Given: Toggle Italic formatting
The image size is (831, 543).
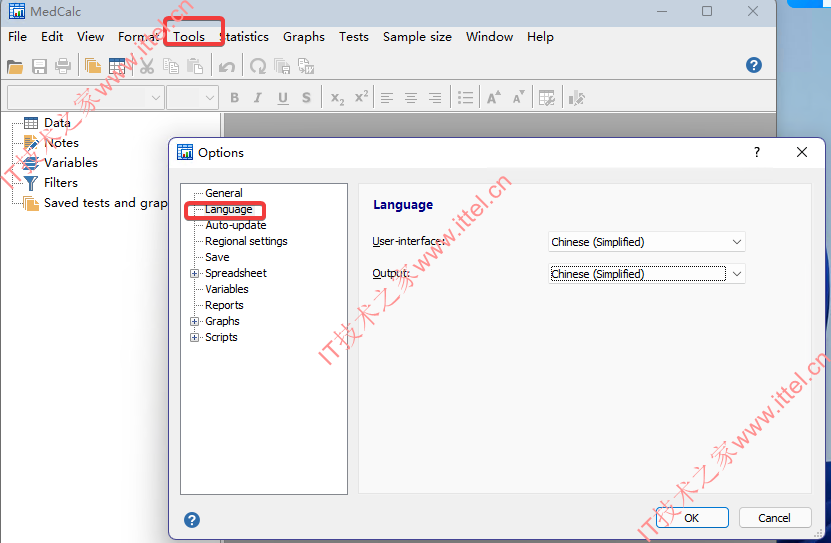Looking at the screenshot, I should point(258,98).
